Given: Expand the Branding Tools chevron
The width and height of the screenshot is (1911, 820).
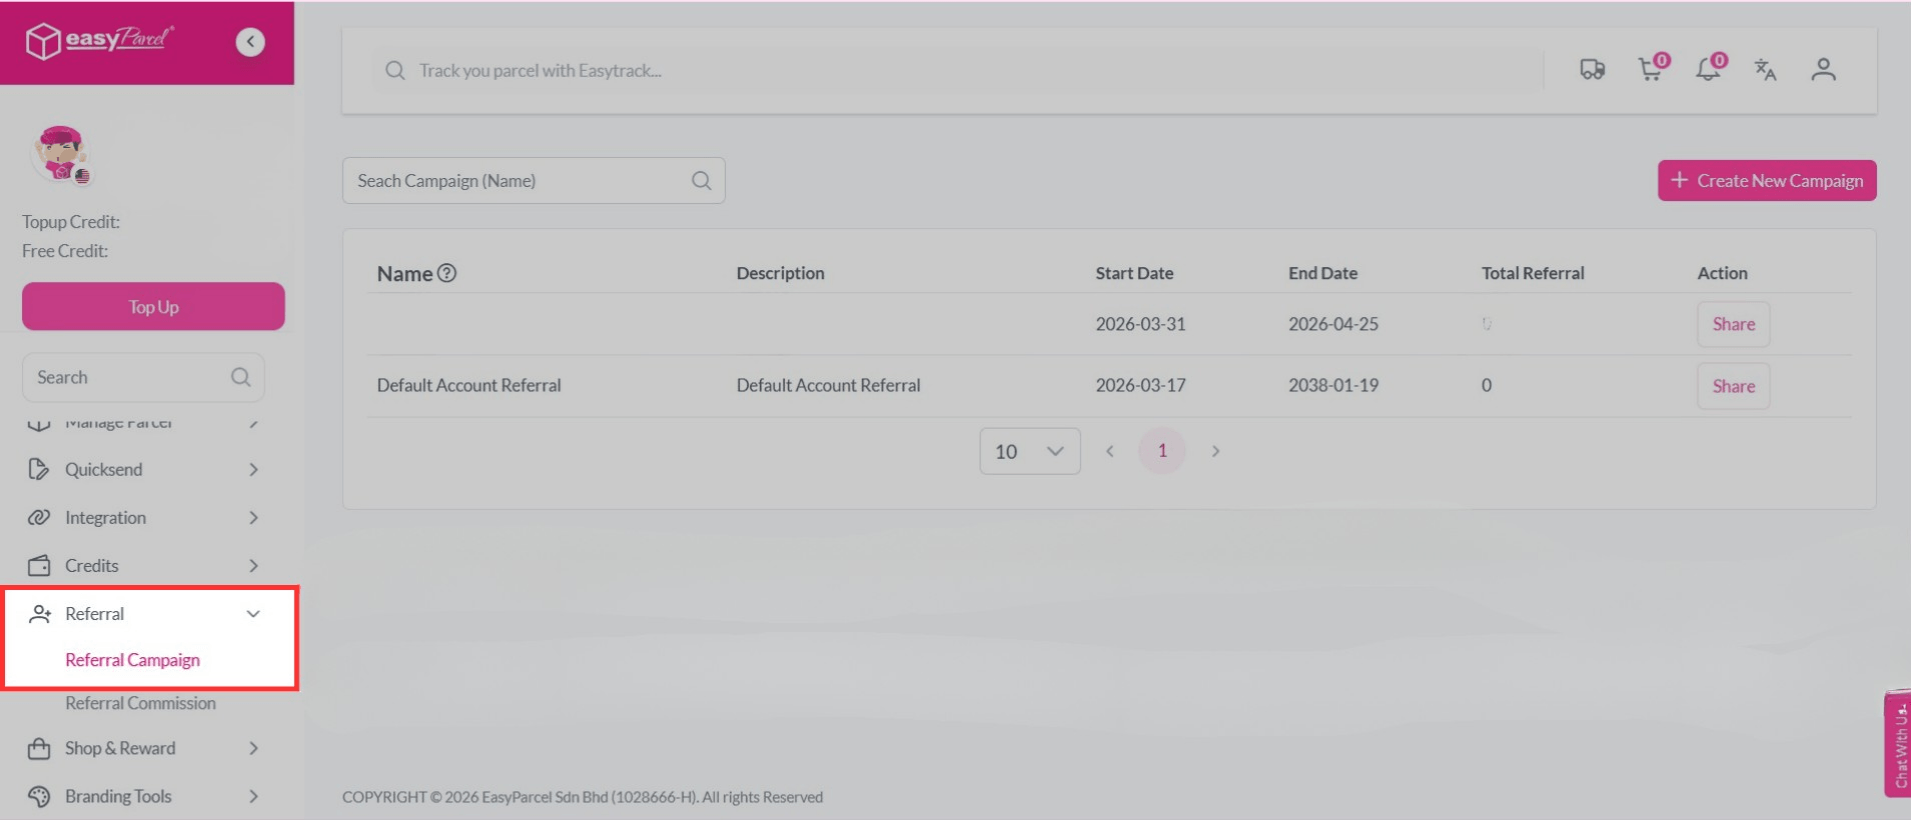Looking at the screenshot, I should pyautogui.click(x=253, y=796).
